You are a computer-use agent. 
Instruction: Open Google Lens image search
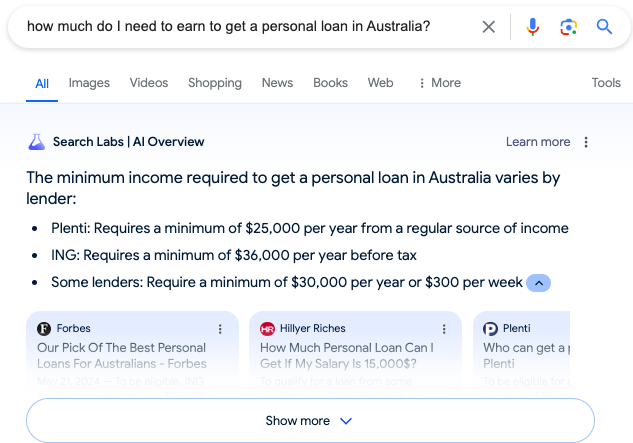(568, 27)
